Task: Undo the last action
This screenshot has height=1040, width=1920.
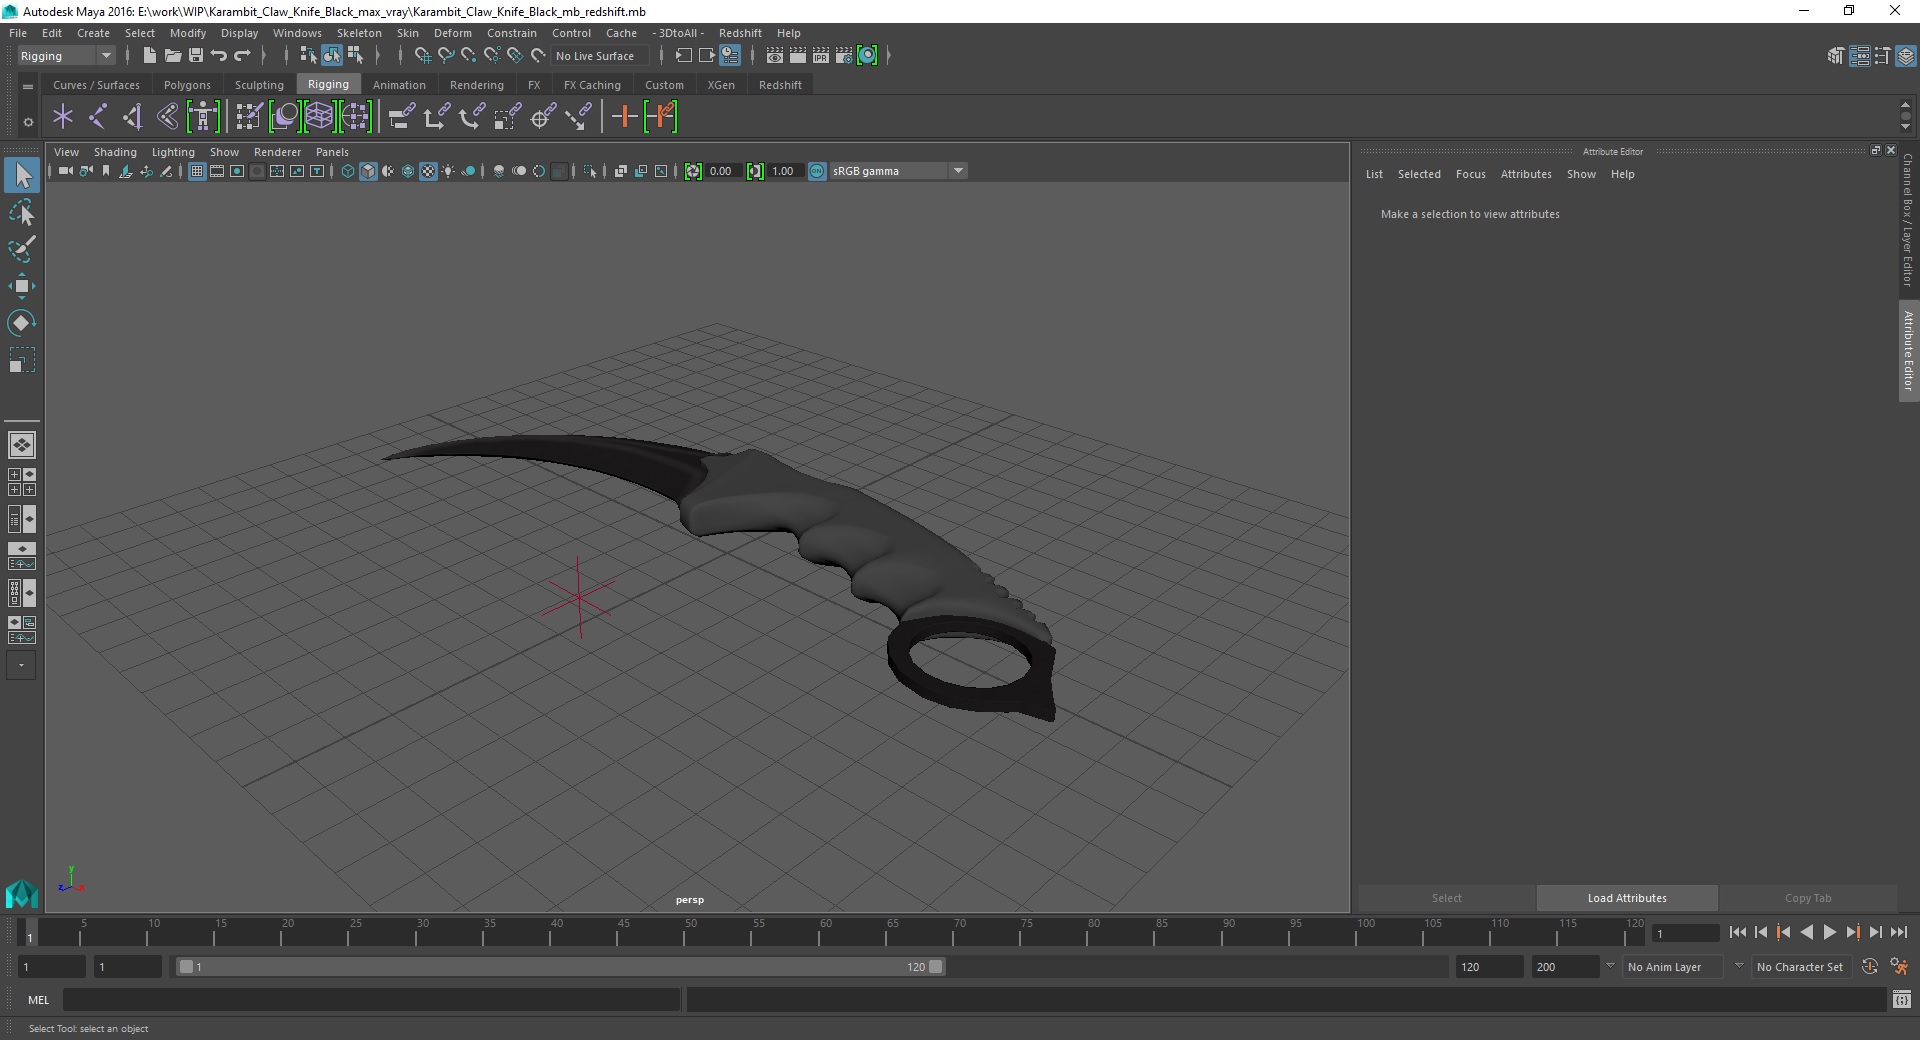Action: (x=219, y=56)
